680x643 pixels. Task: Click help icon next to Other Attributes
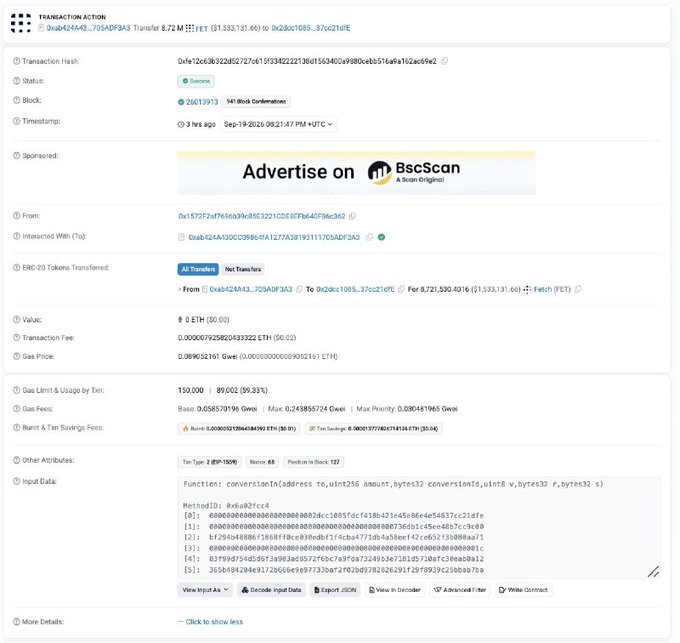click(x=16, y=460)
